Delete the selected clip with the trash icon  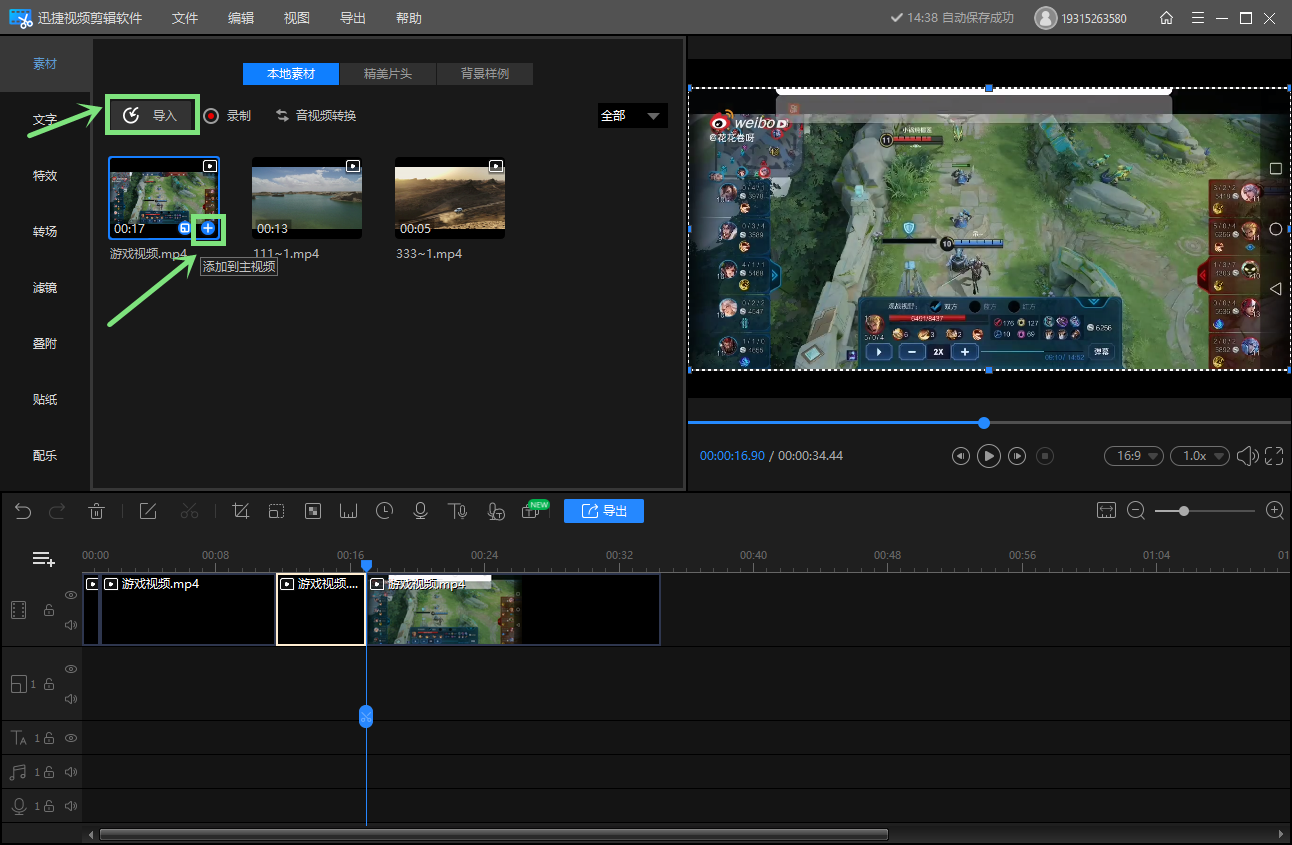tap(96, 512)
